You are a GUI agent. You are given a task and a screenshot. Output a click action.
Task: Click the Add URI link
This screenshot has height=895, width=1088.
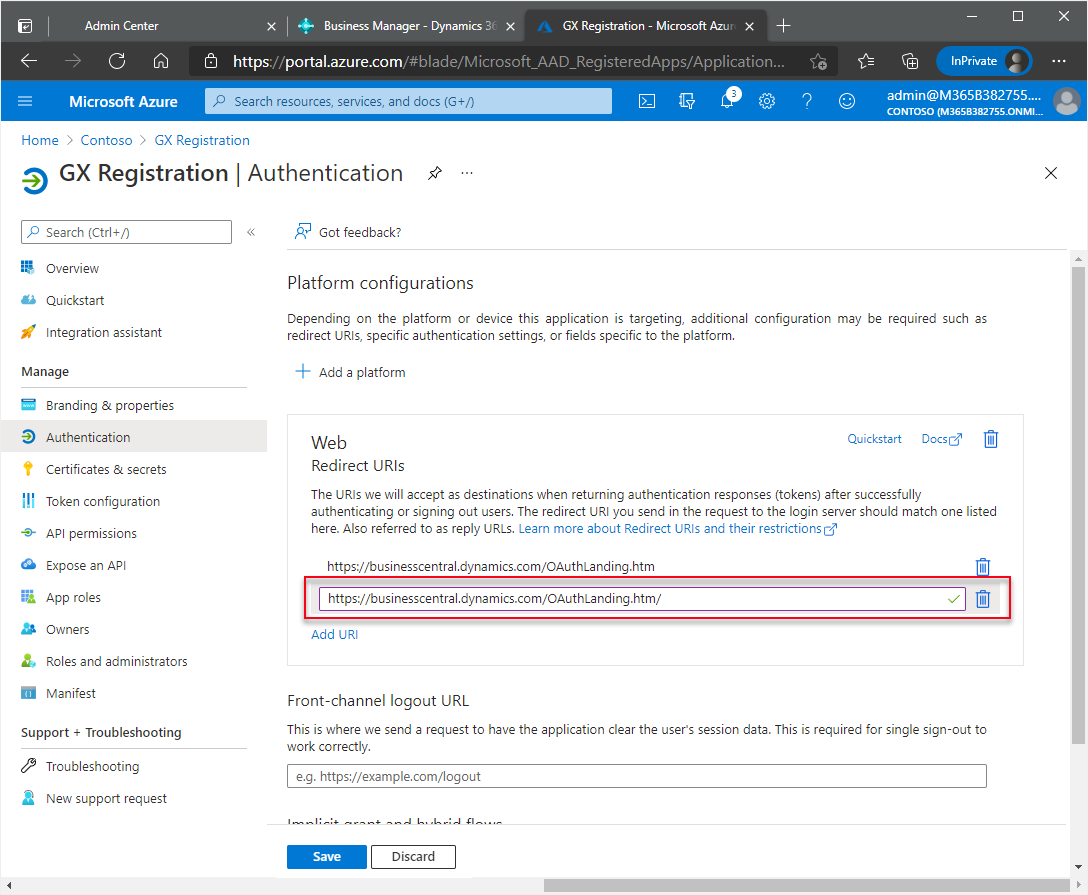click(334, 634)
